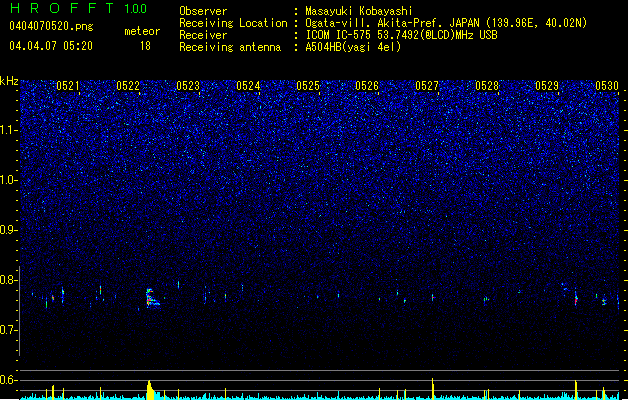The height and width of the screenshot is (400, 629).
Task: Click the red meteor echo near 0529
Action: 576,300
